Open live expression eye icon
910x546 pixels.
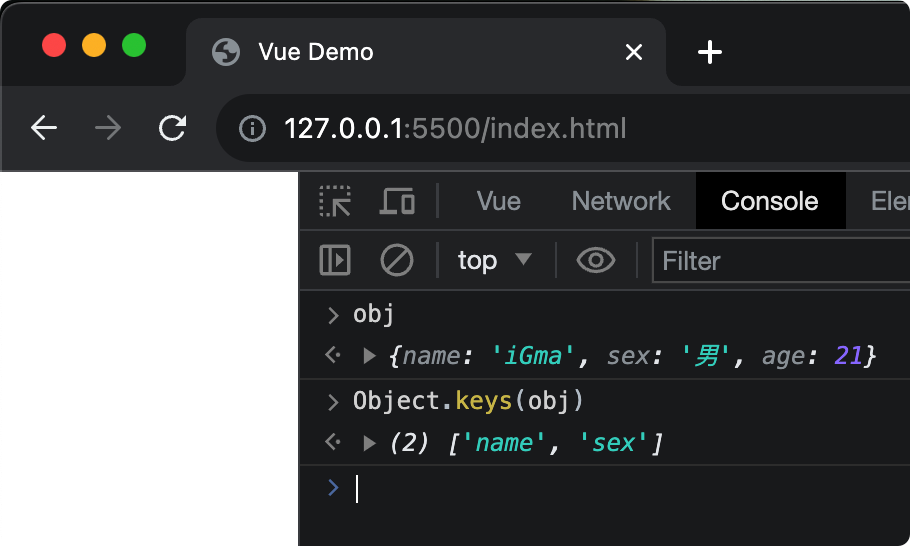[596, 261]
